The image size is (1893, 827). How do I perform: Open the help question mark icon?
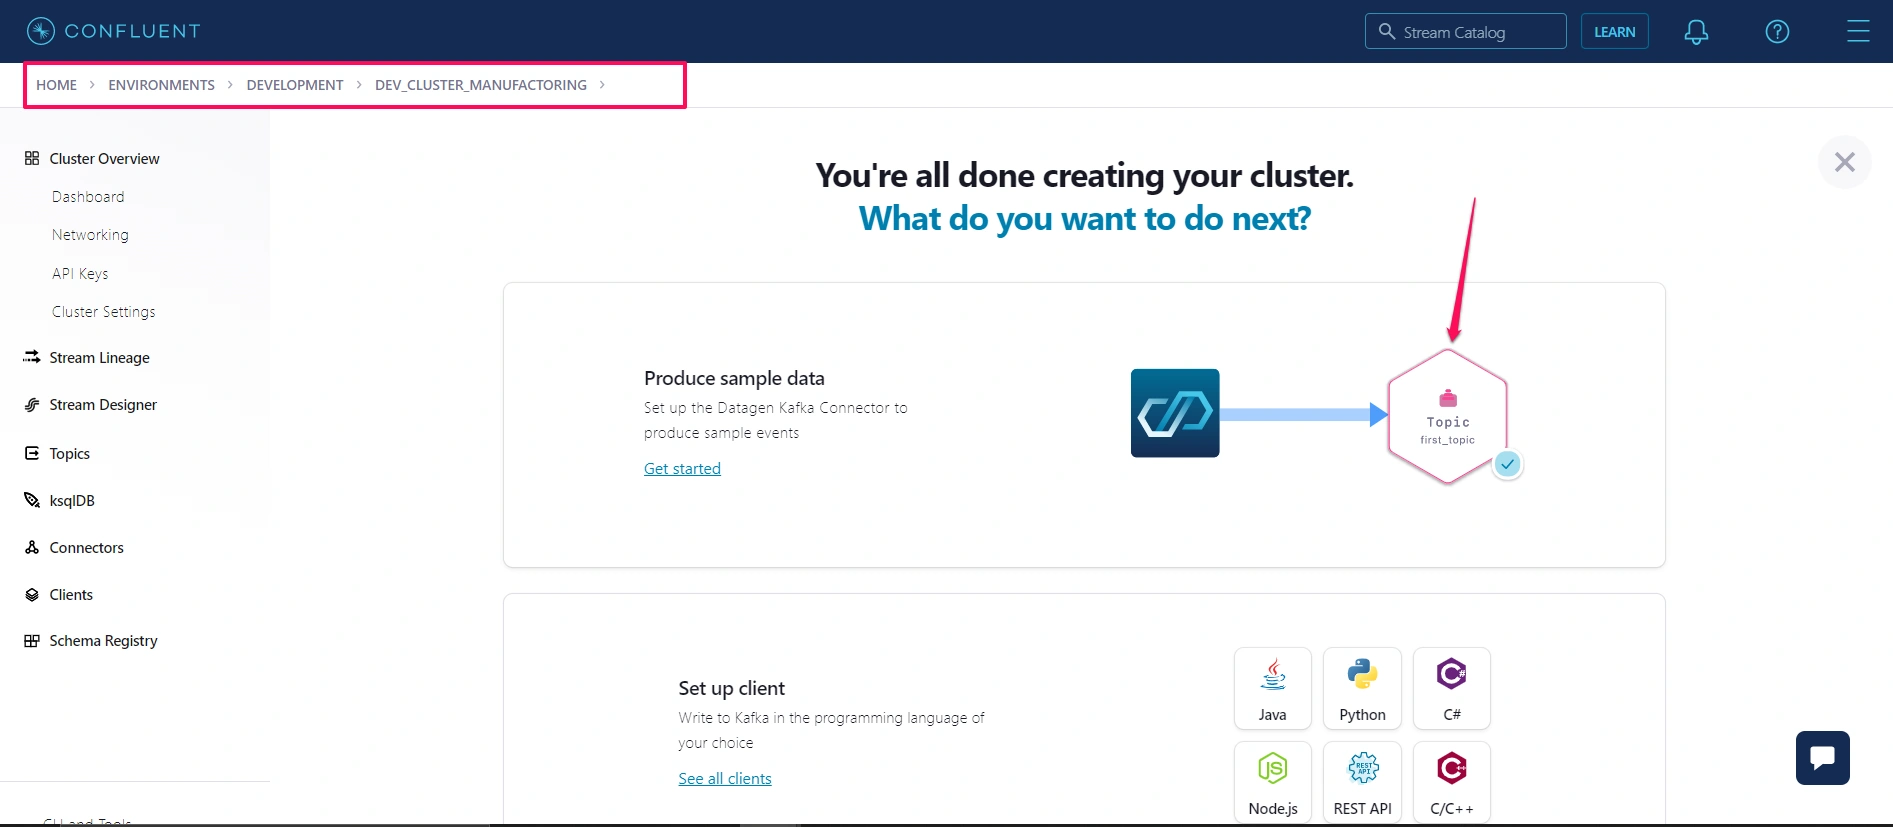(x=1777, y=32)
